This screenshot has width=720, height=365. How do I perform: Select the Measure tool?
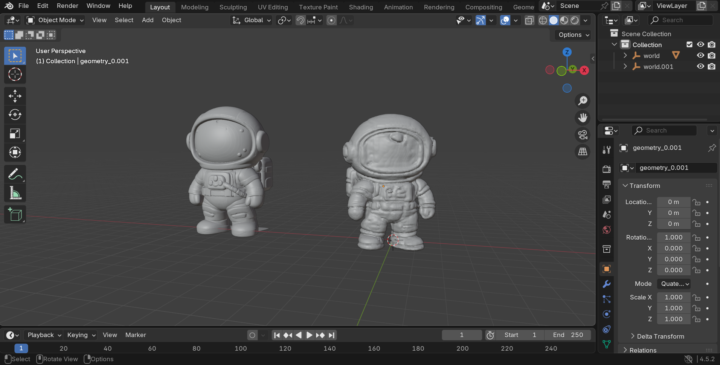coord(15,193)
